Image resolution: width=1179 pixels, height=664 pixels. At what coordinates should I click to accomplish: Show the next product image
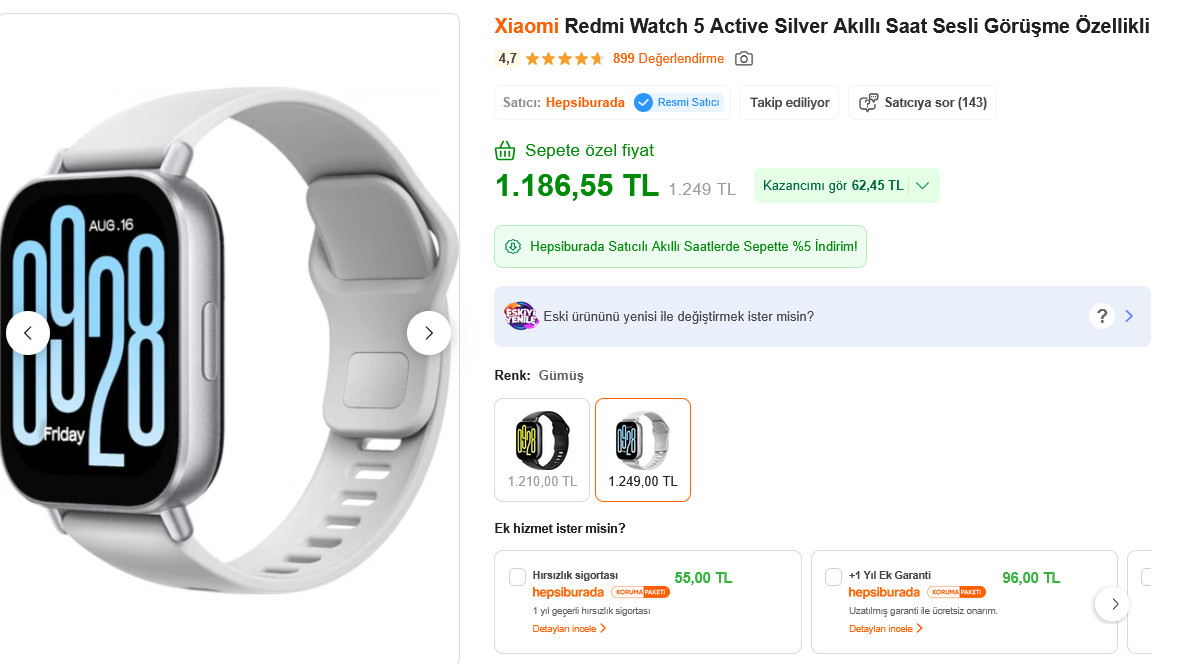point(428,333)
